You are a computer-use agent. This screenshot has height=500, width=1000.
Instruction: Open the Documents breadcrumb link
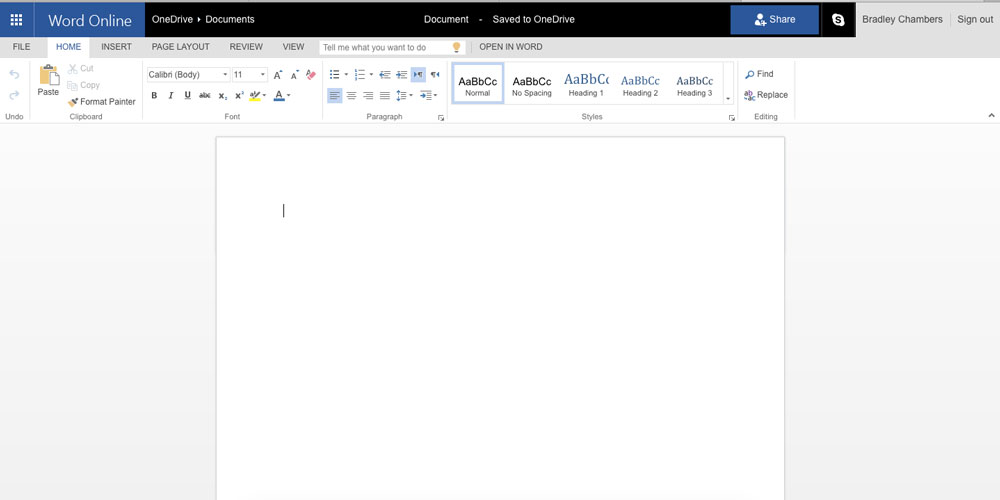(x=230, y=20)
